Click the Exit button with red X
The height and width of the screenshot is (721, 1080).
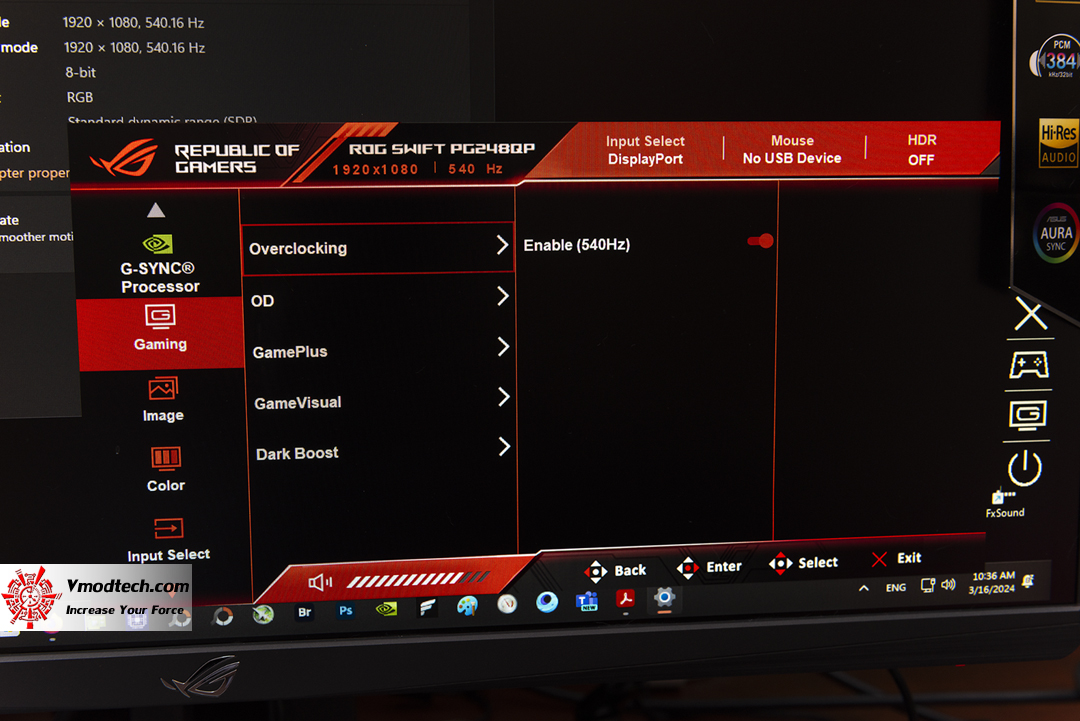coord(896,558)
